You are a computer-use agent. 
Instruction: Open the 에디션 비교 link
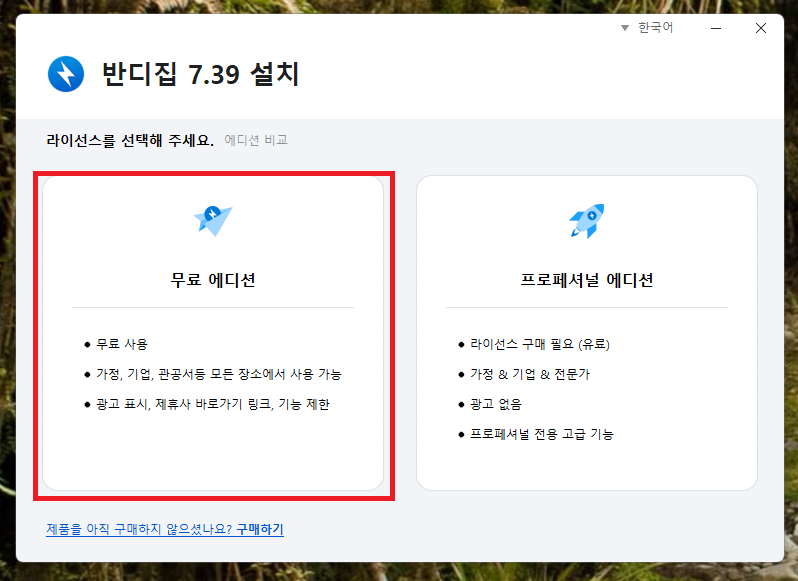point(256,140)
